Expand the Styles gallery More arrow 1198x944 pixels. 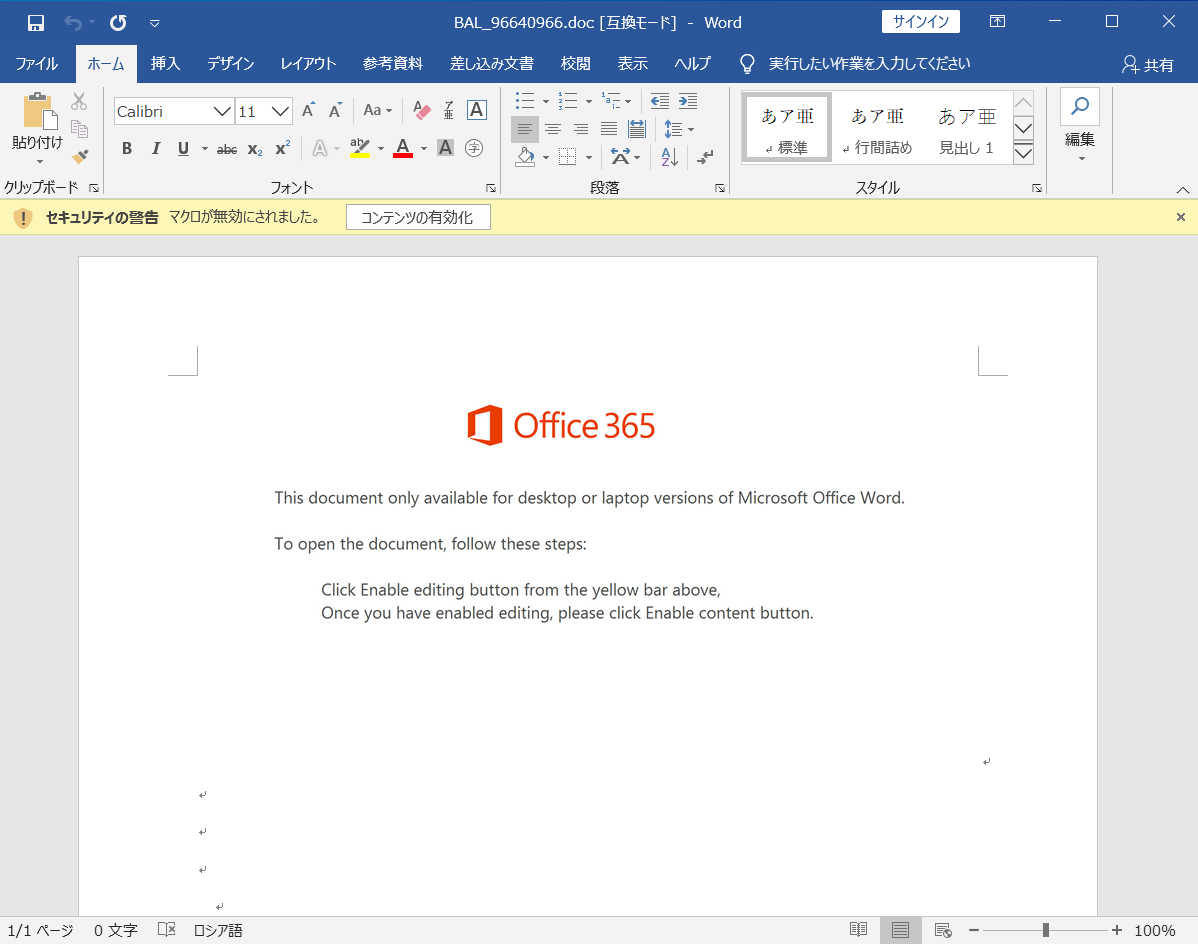click(x=1023, y=154)
